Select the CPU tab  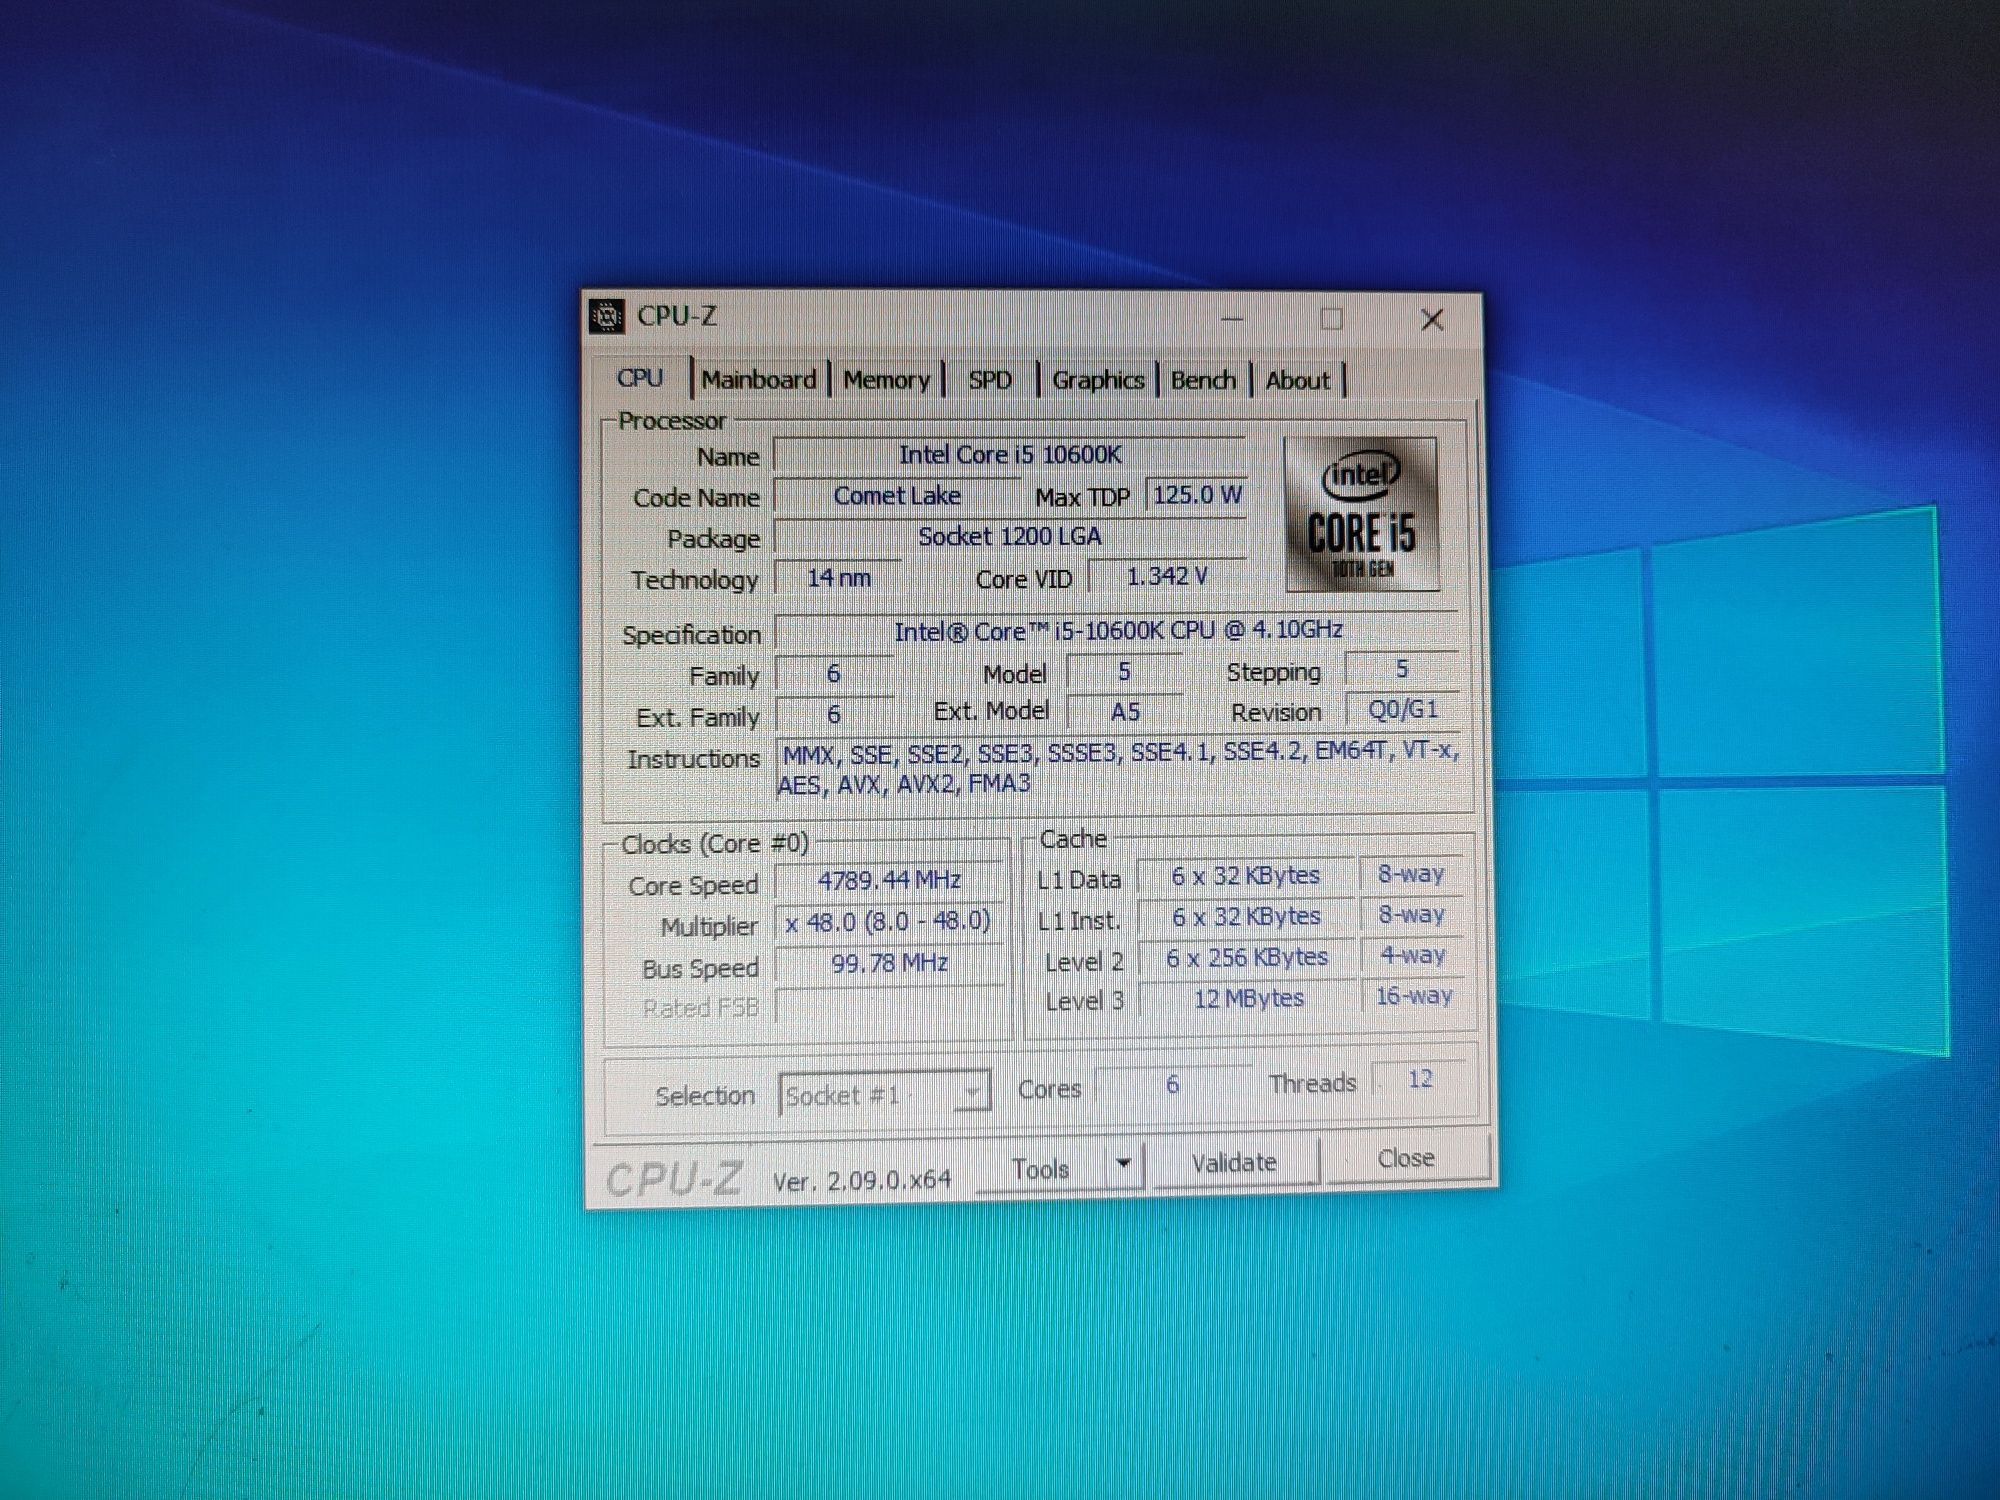click(640, 378)
